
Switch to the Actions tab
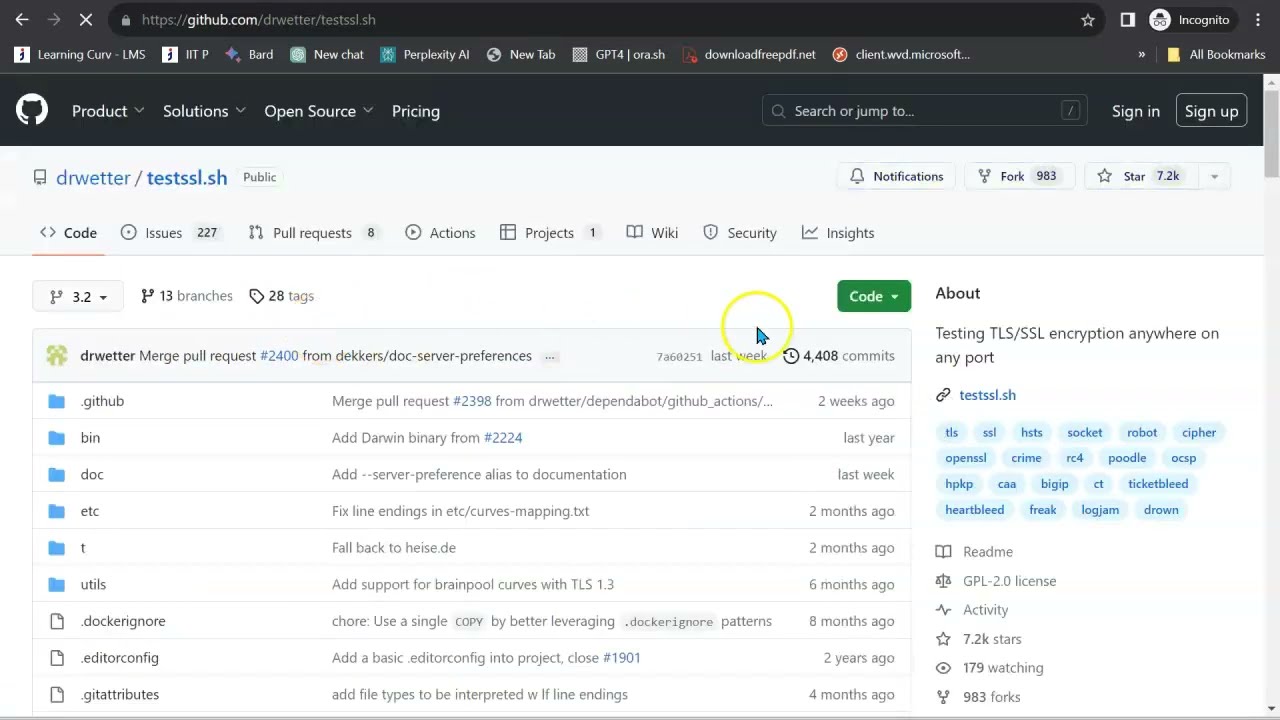[x=441, y=233]
